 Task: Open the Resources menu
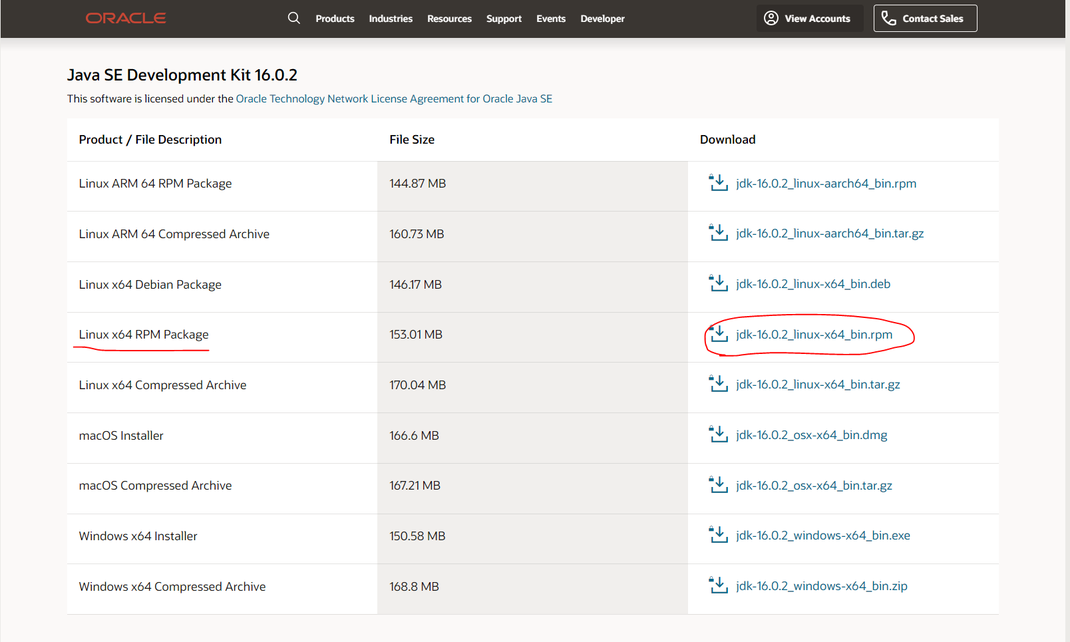[x=449, y=18]
